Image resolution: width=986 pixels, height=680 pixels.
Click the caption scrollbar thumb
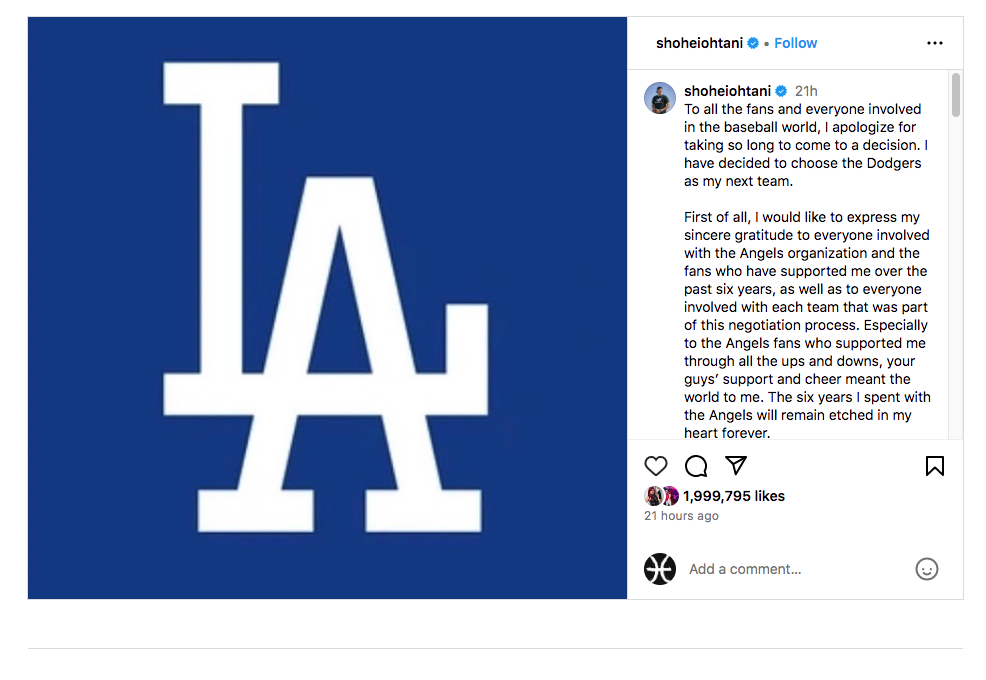click(956, 95)
